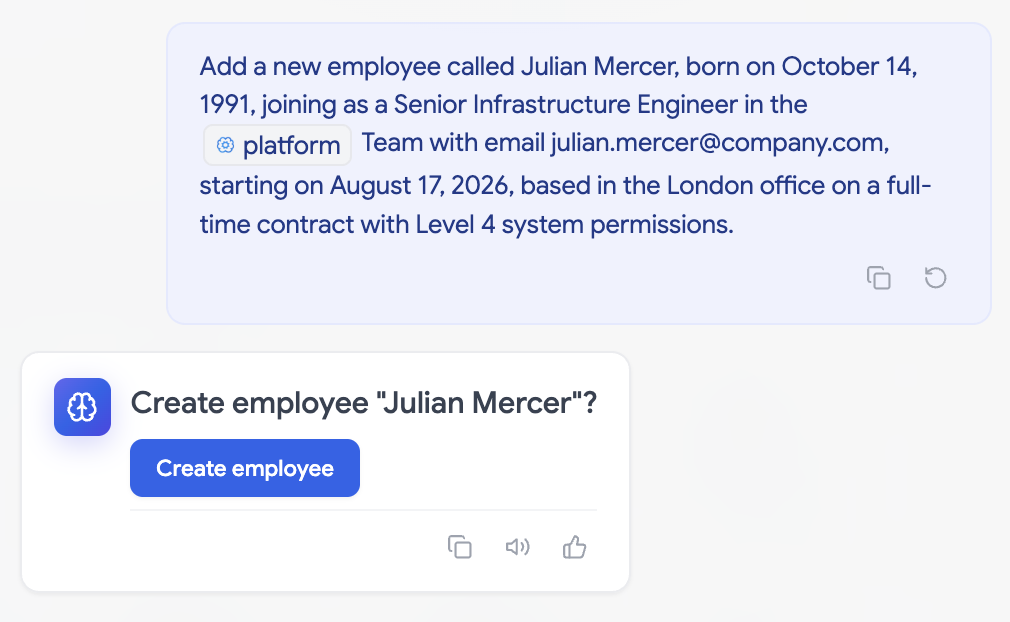The image size is (1010, 622).
Task: Click the gear icon inside the platform chip
Action: 225,145
